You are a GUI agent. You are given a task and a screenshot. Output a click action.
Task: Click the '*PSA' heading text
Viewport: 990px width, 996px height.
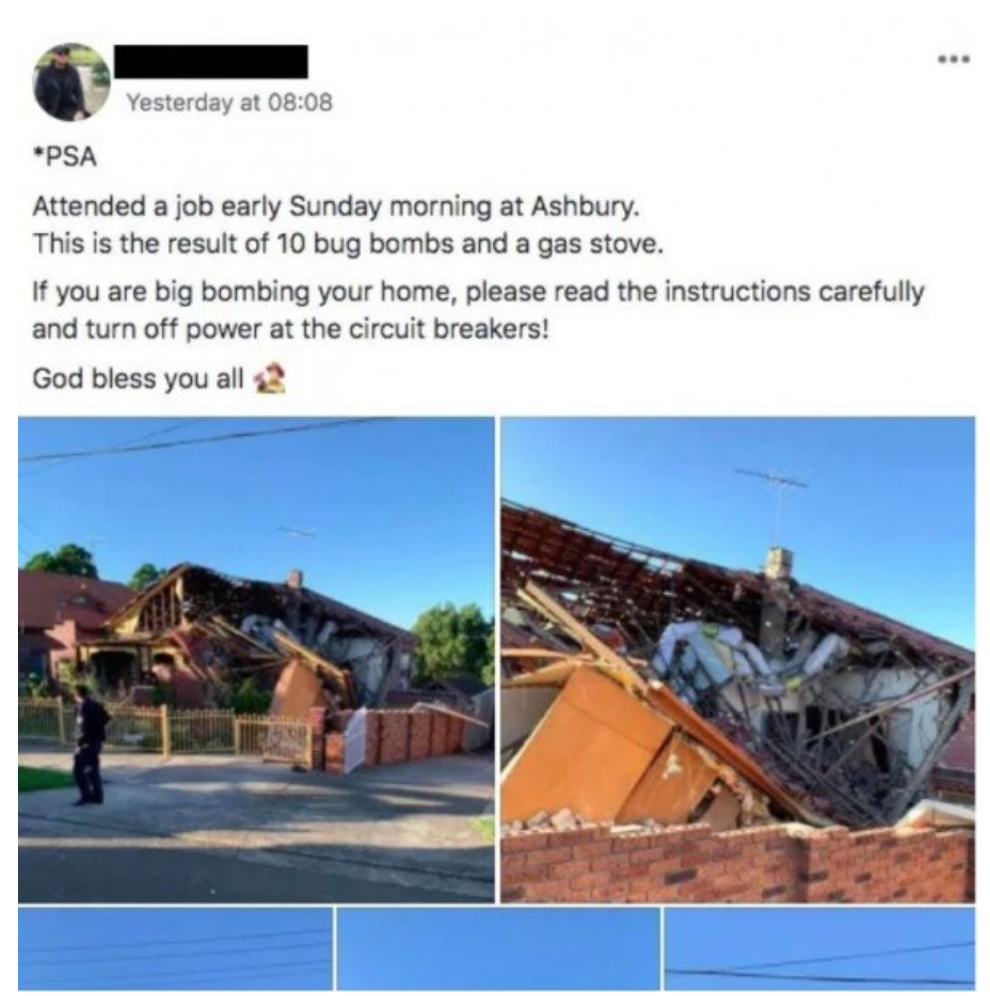point(65,156)
